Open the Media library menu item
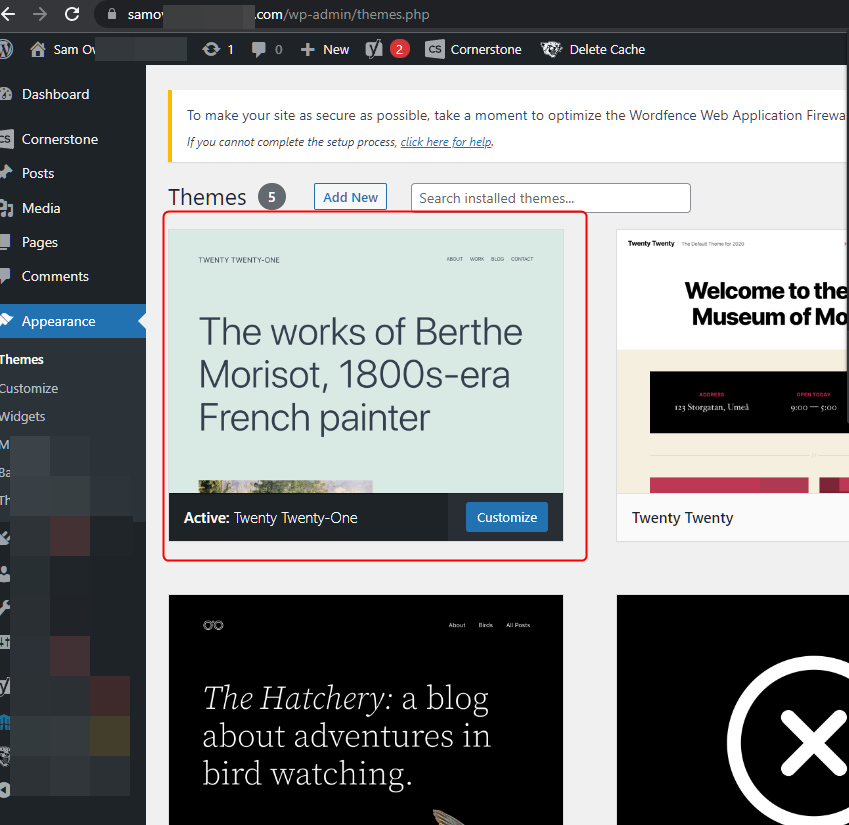Viewport: 849px width, 825px height. (x=41, y=208)
